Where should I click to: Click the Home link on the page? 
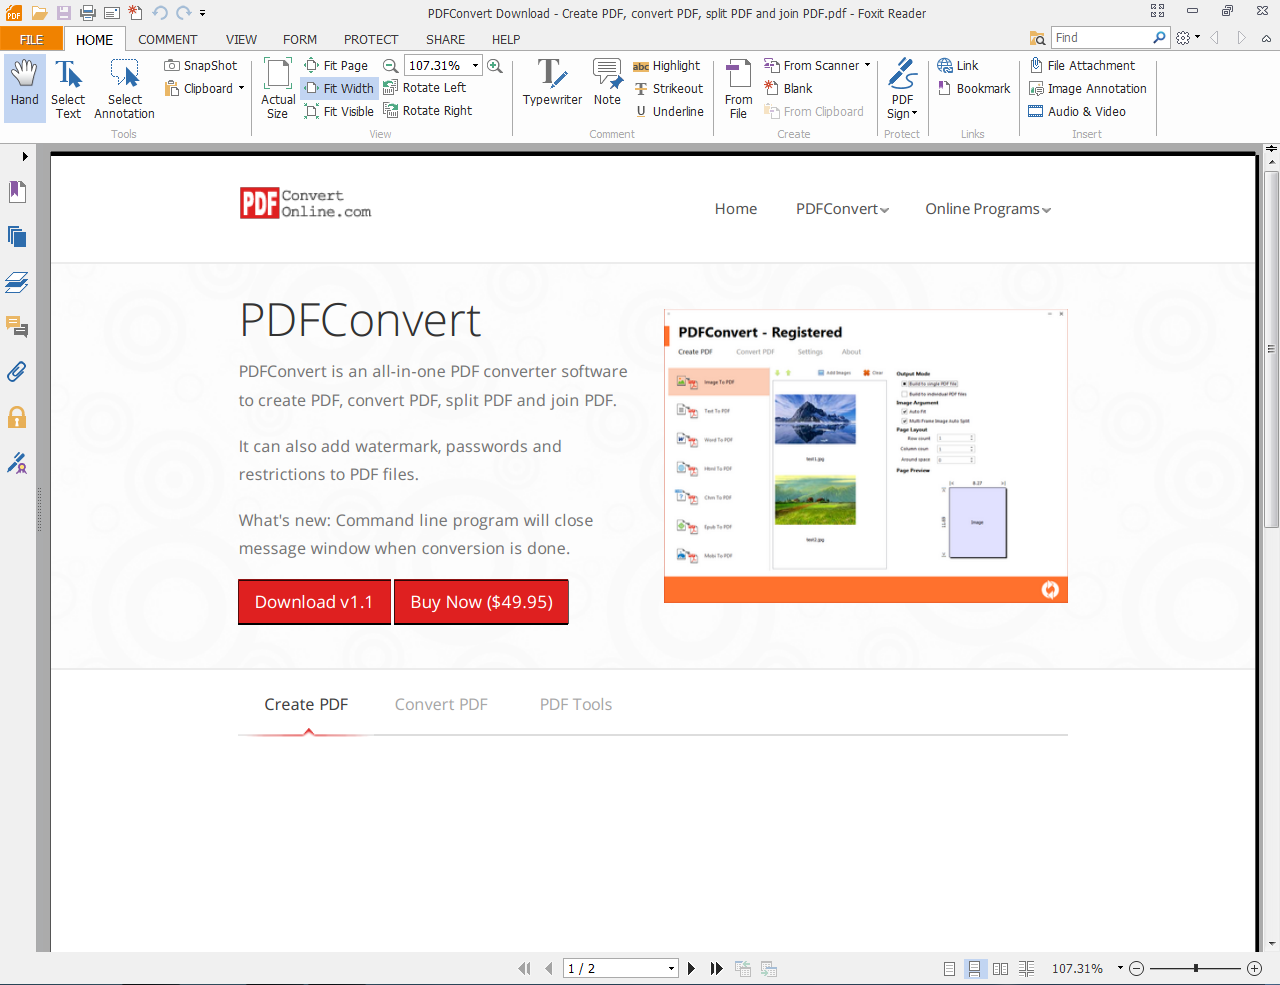pyautogui.click(x=736, y=209)
